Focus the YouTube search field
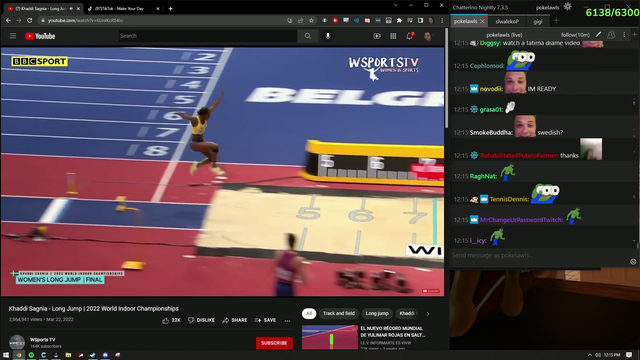 tap(208, 36)
